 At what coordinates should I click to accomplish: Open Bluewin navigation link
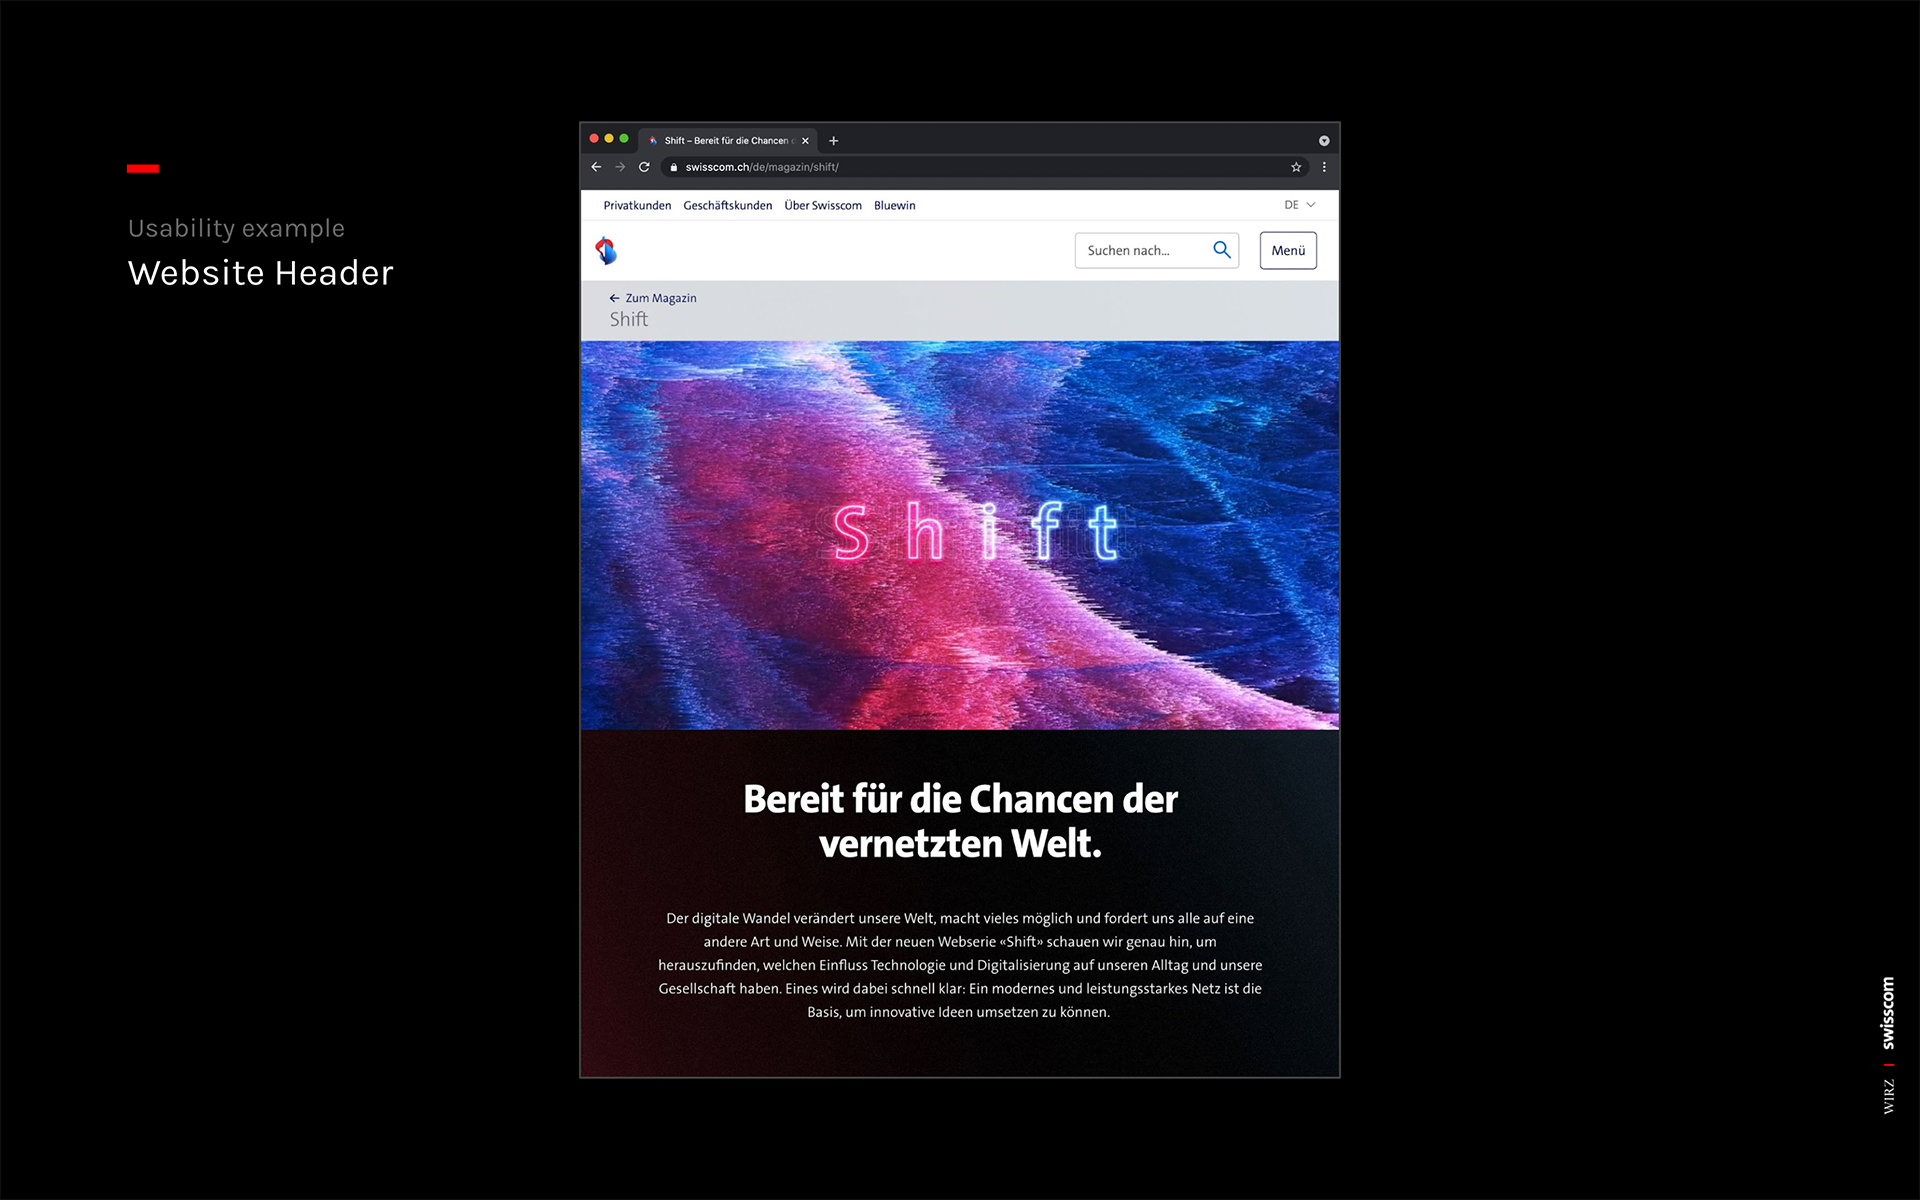(895, 205)
